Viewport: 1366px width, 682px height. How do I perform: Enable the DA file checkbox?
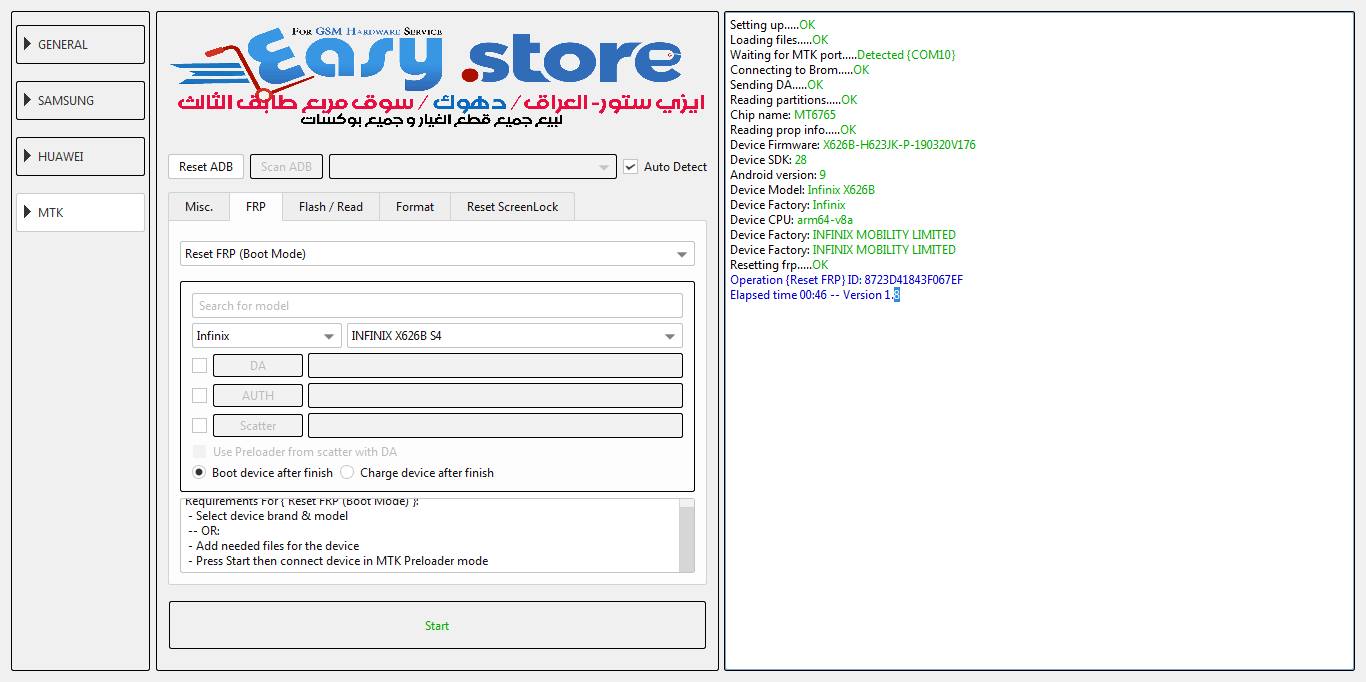[x=200, y=366]
